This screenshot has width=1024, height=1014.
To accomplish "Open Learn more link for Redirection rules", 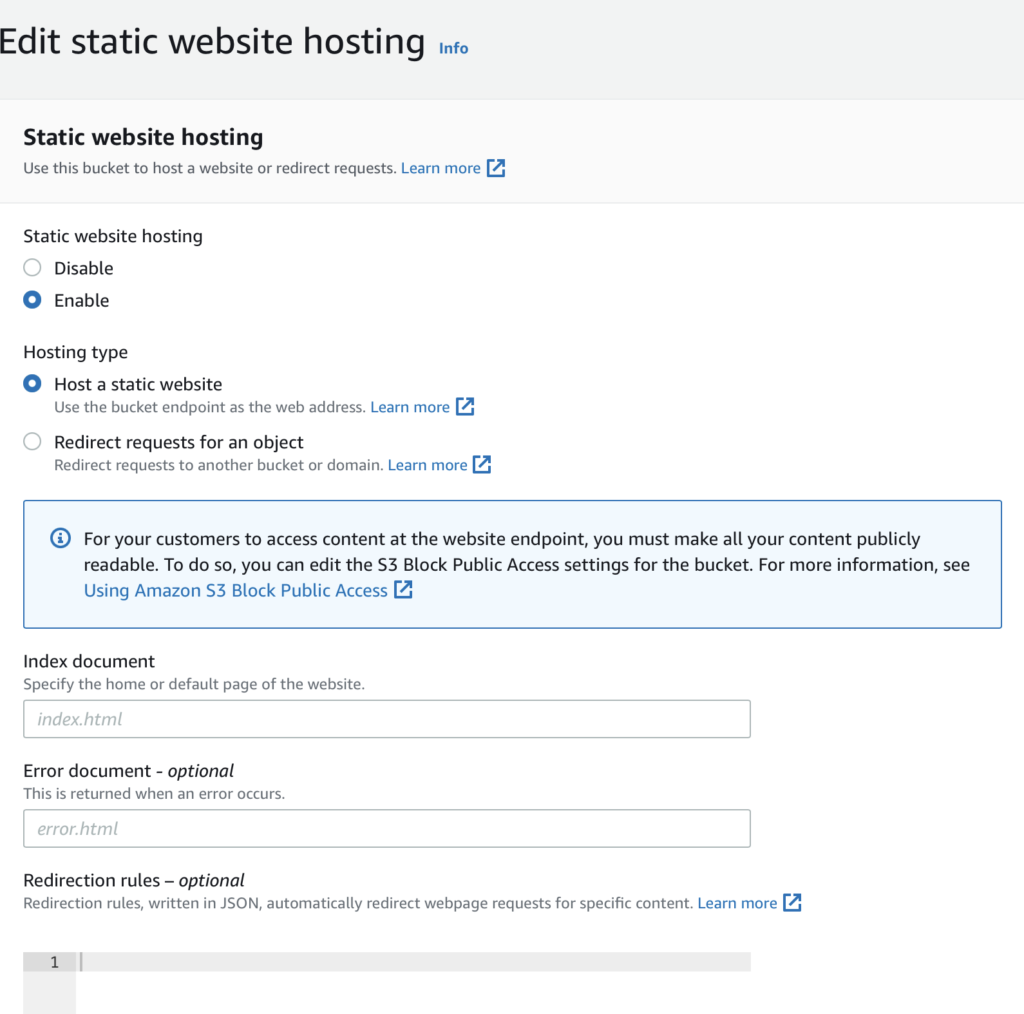I will 737,904.
